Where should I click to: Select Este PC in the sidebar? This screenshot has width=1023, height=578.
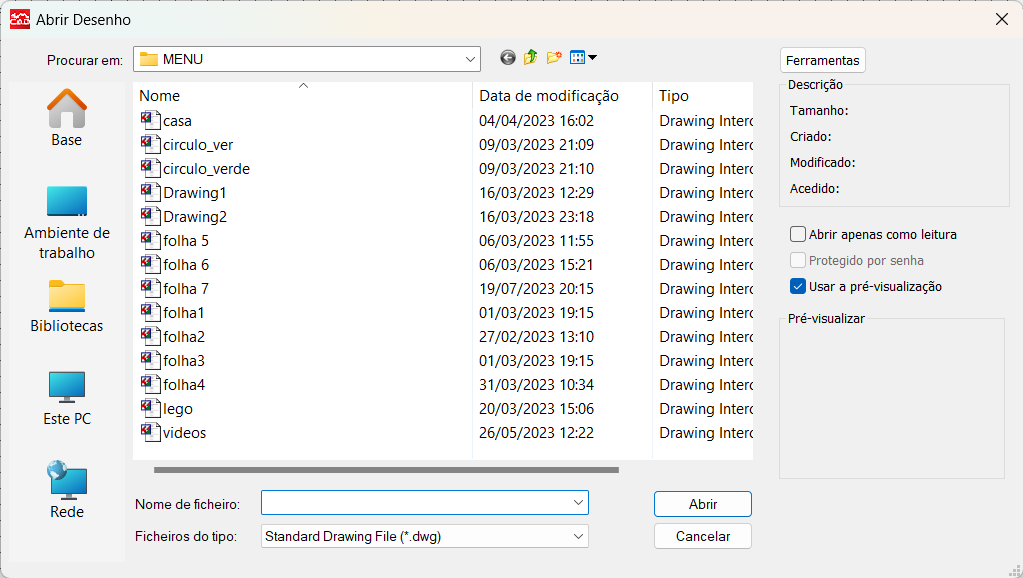click(67, 399)
